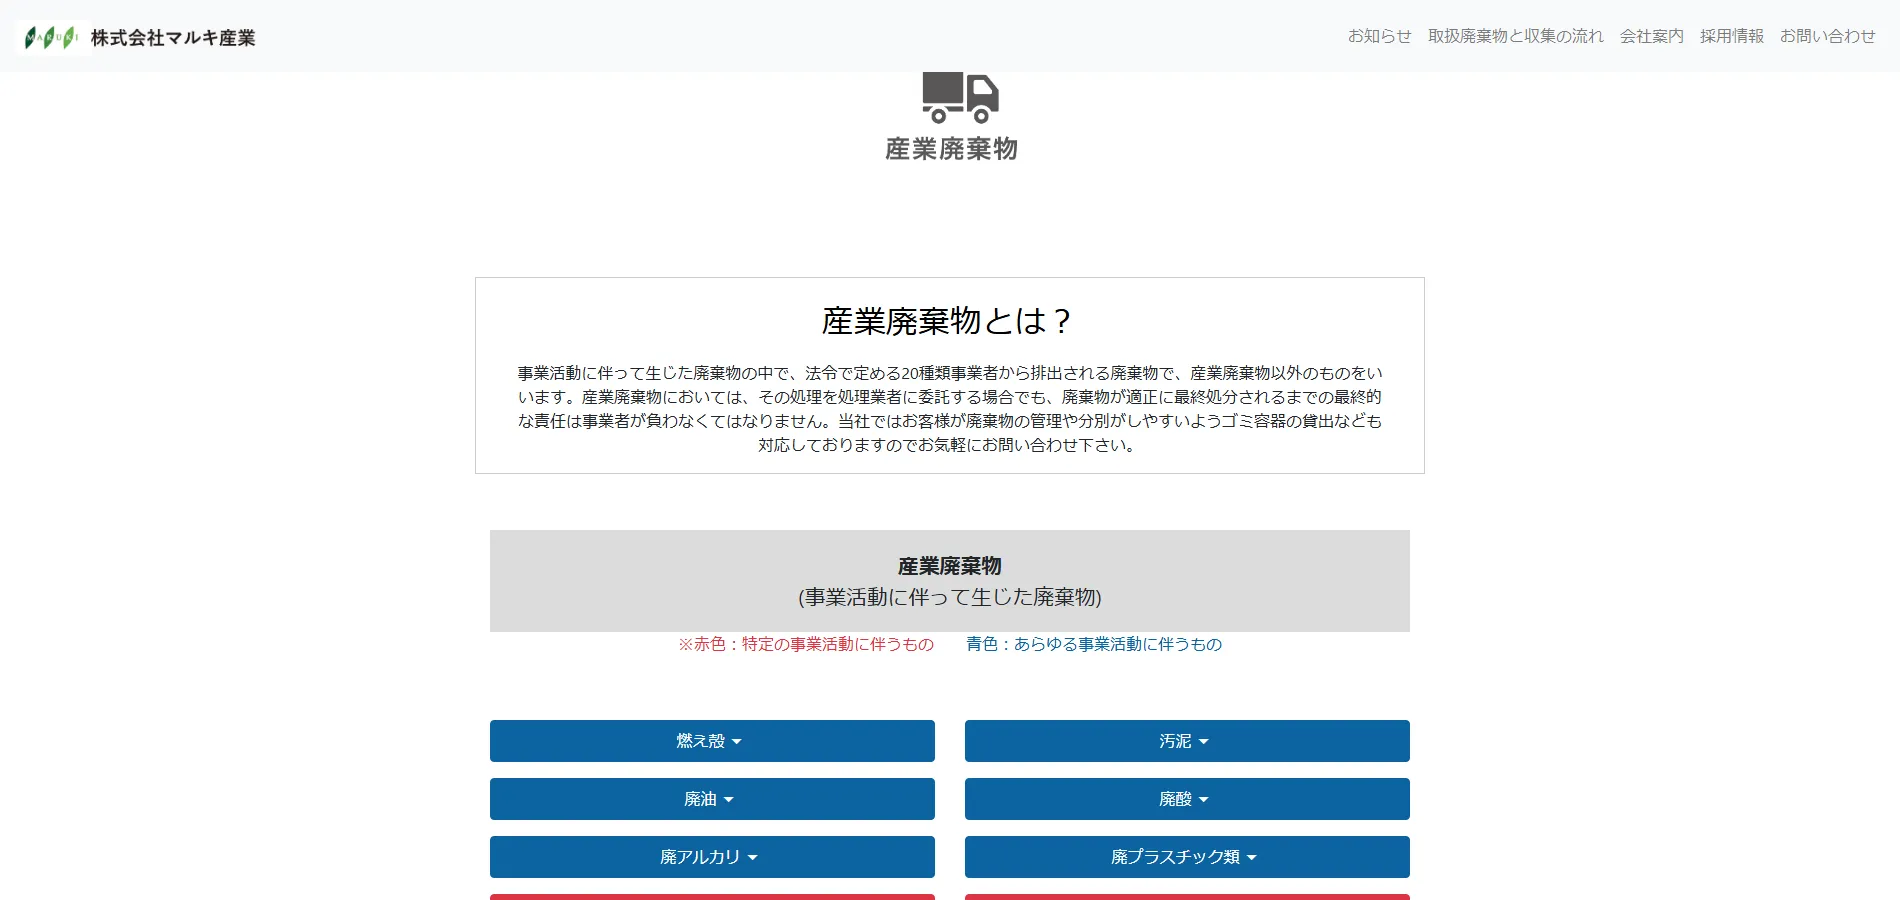Go to 取扱廃棄物と収集の流れ page

coord(1515,36)
